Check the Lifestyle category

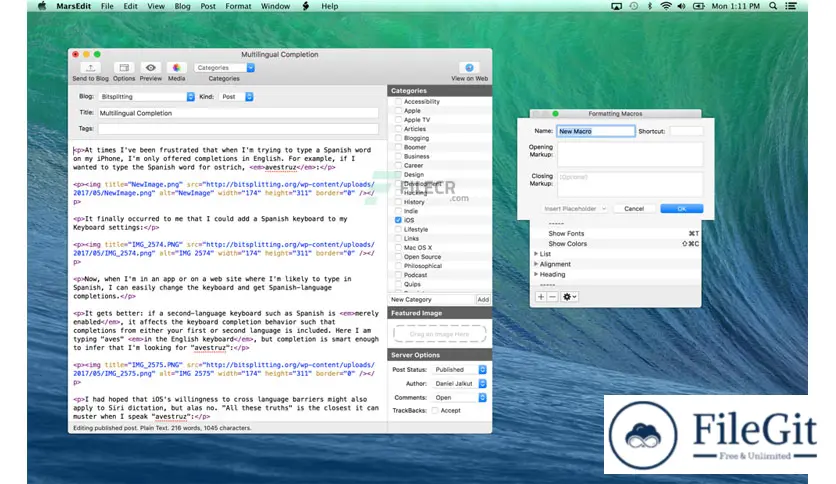click(x=398, y=229)
